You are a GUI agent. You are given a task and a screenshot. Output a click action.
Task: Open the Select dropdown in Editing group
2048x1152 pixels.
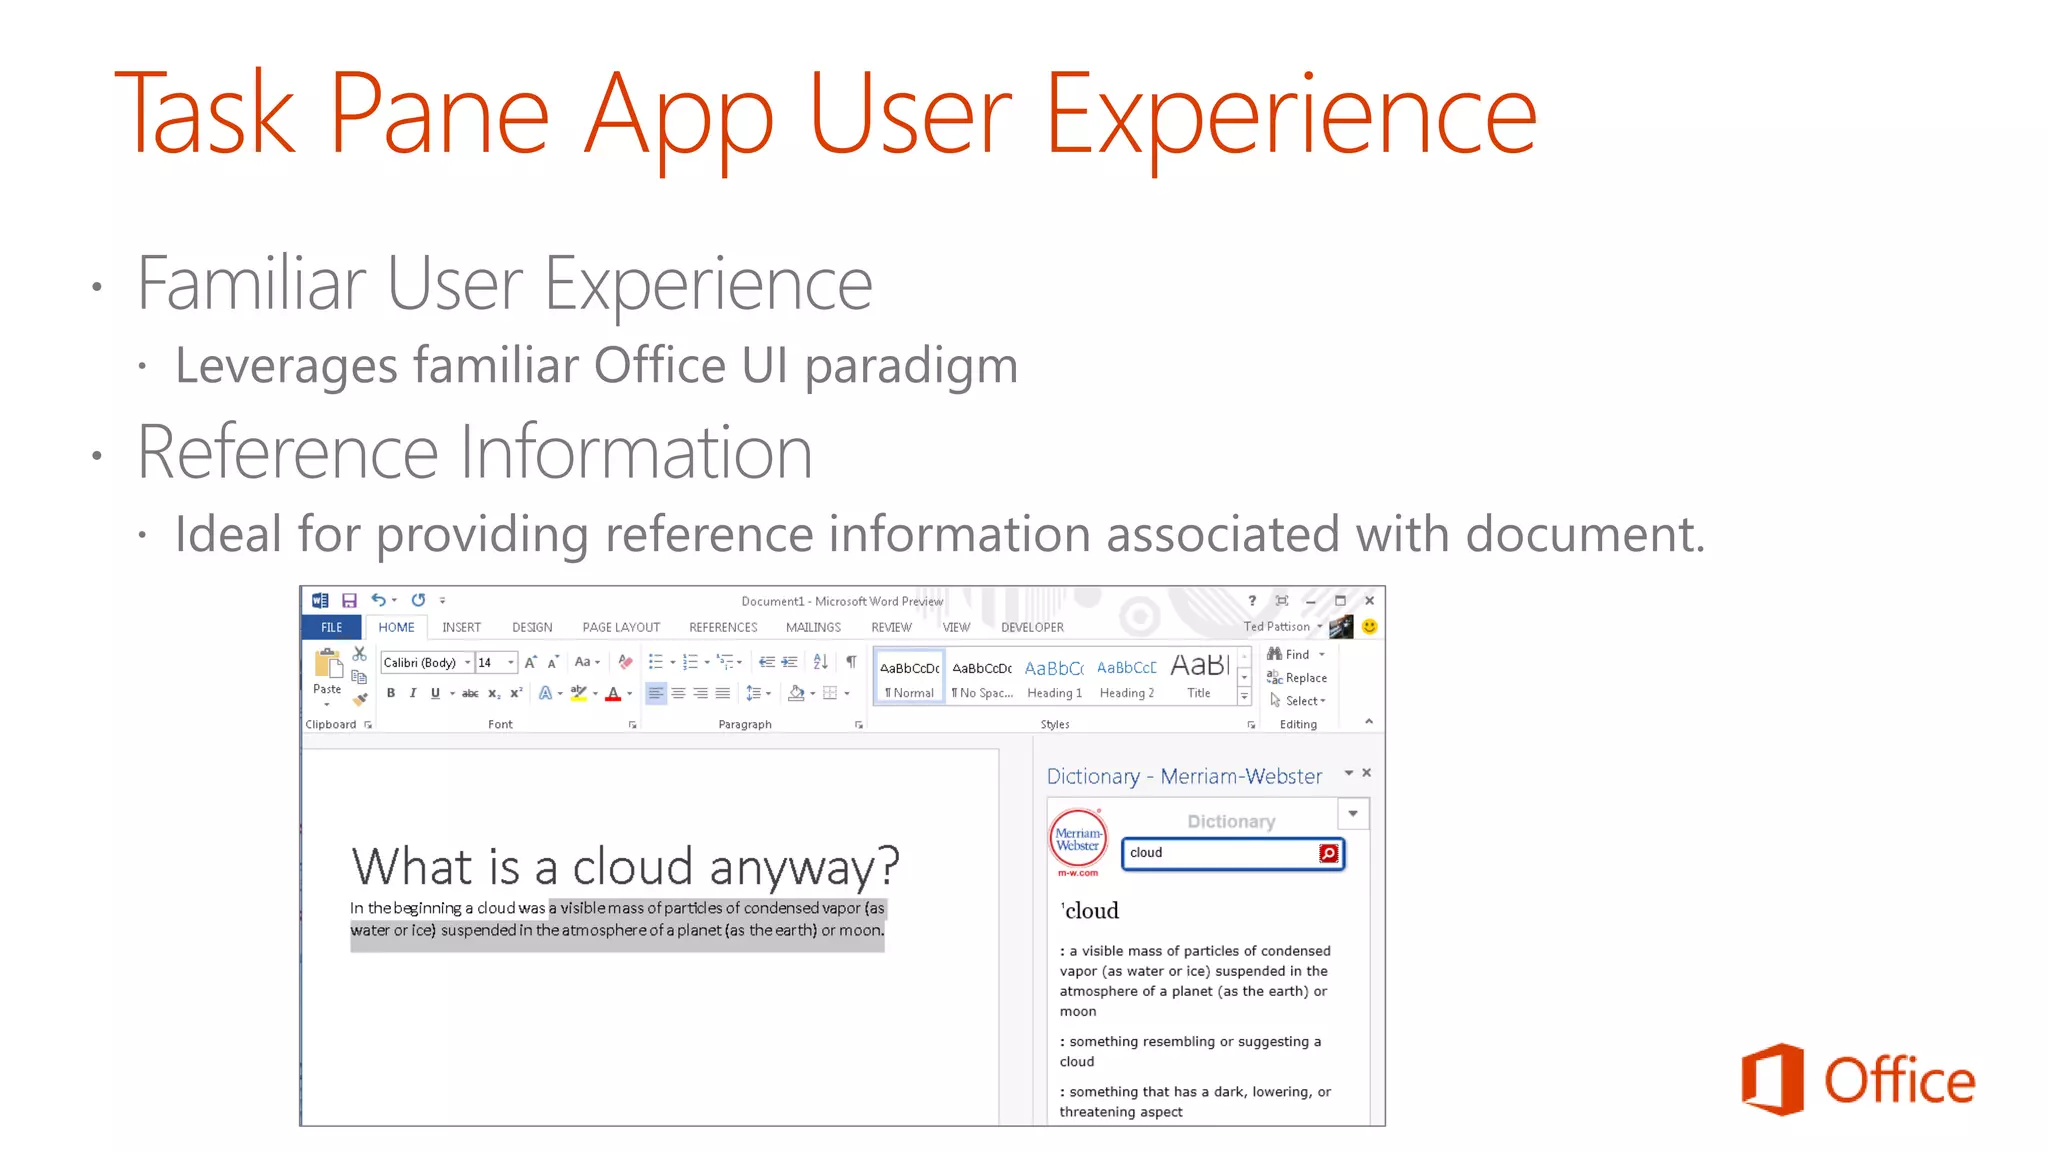point(1297,701)
